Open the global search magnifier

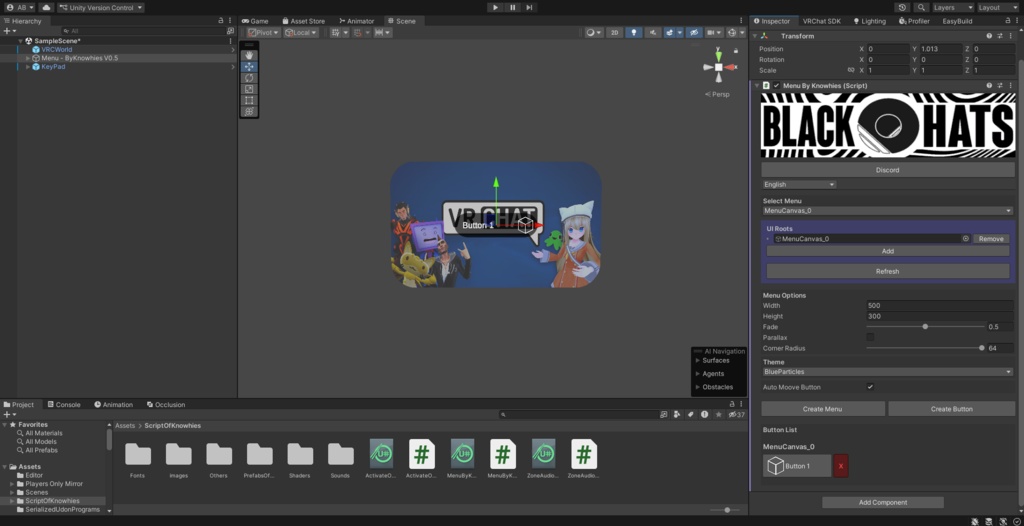tap(921, 7)
